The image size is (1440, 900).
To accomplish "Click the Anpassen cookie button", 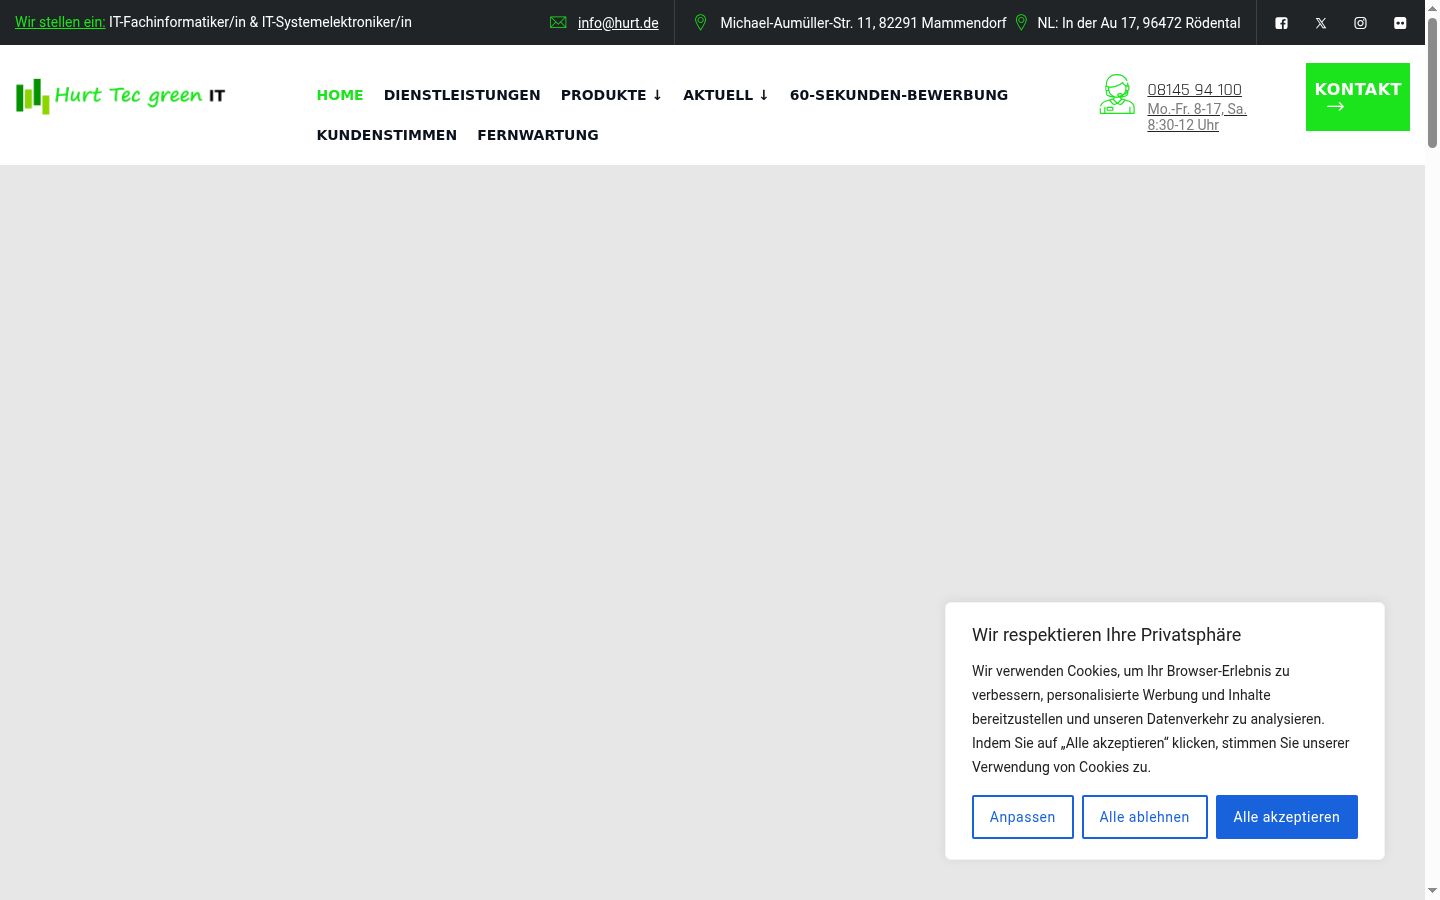I will pos(1023,817).
